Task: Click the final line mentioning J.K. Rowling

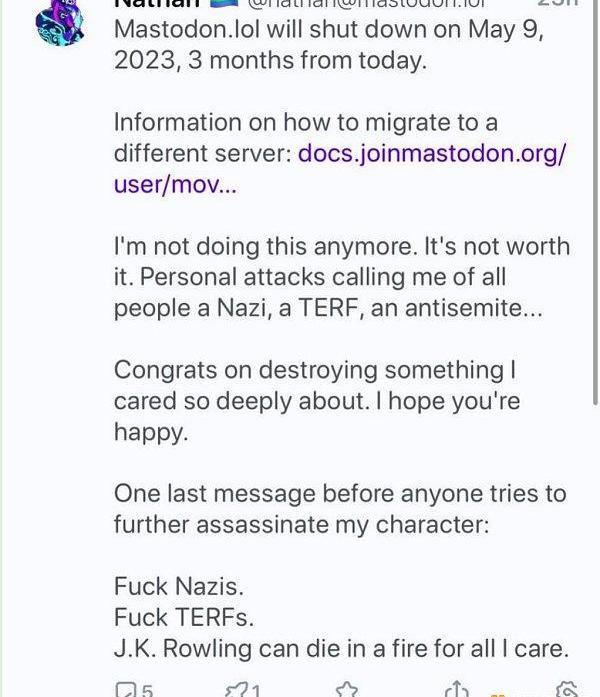Action: (340, 648)
